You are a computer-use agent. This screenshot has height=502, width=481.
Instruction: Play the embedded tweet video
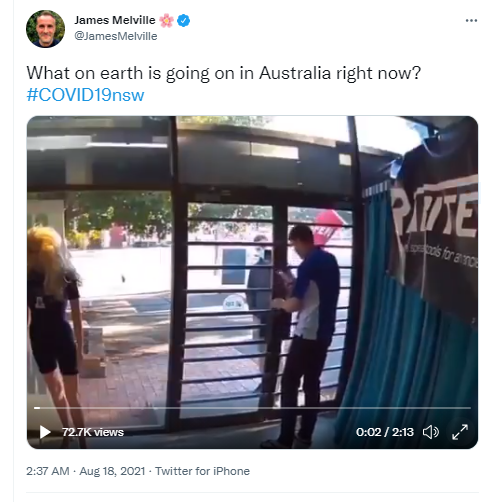(x=45, y=432)
